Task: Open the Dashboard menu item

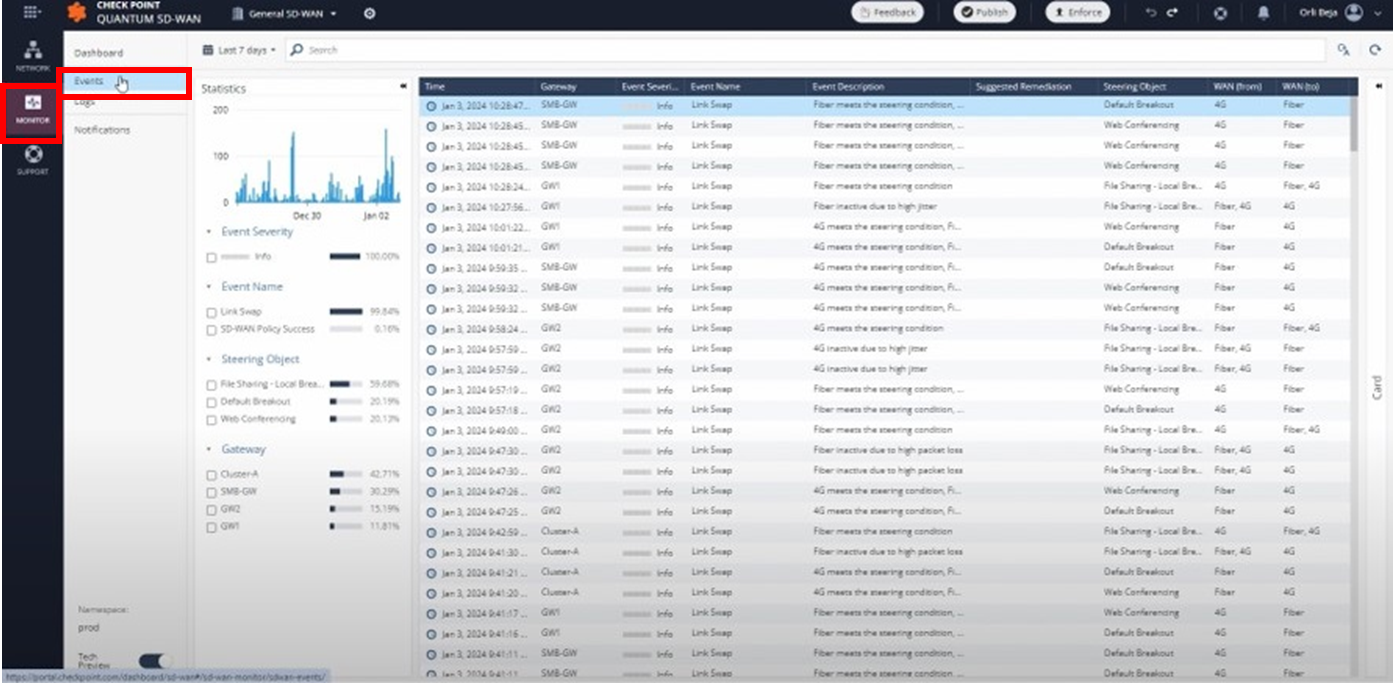Action: 99,53
